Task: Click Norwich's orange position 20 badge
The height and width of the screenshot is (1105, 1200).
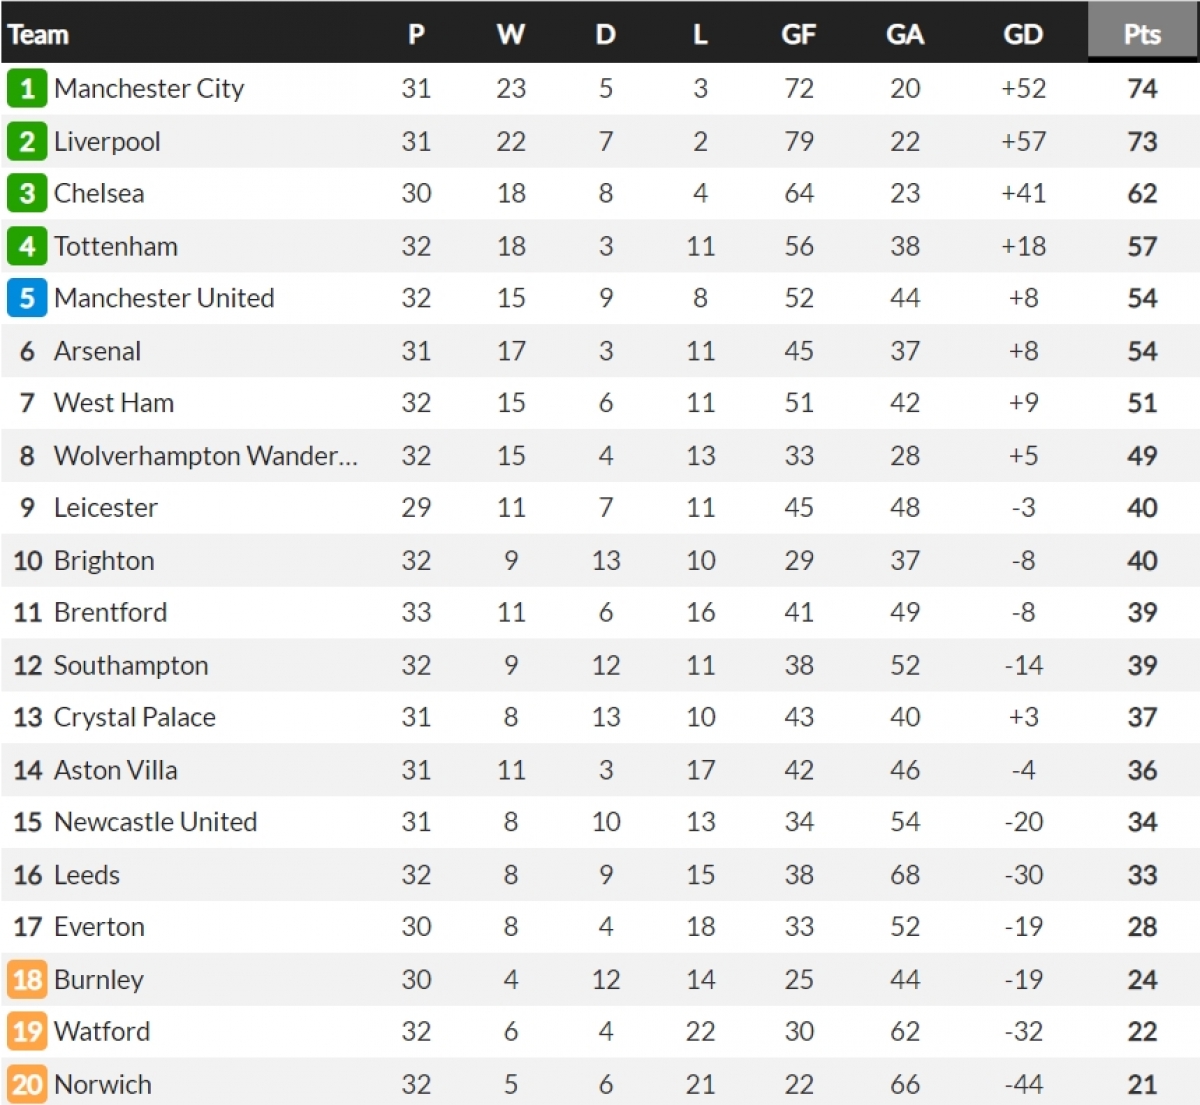Action: pos(27,1084)
